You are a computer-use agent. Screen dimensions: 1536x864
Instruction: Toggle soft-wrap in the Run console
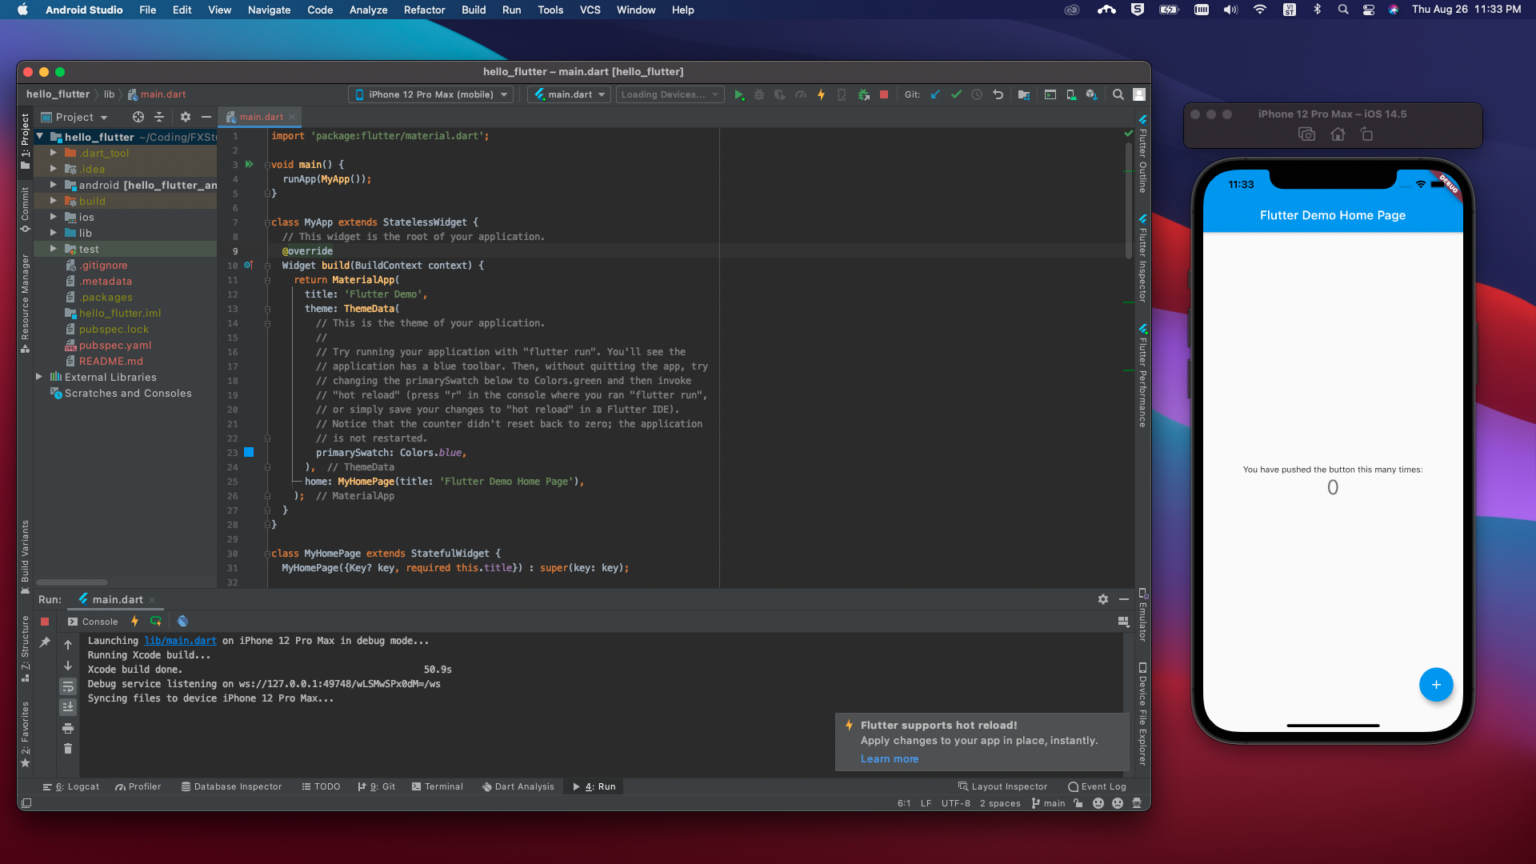click(68, 686)
